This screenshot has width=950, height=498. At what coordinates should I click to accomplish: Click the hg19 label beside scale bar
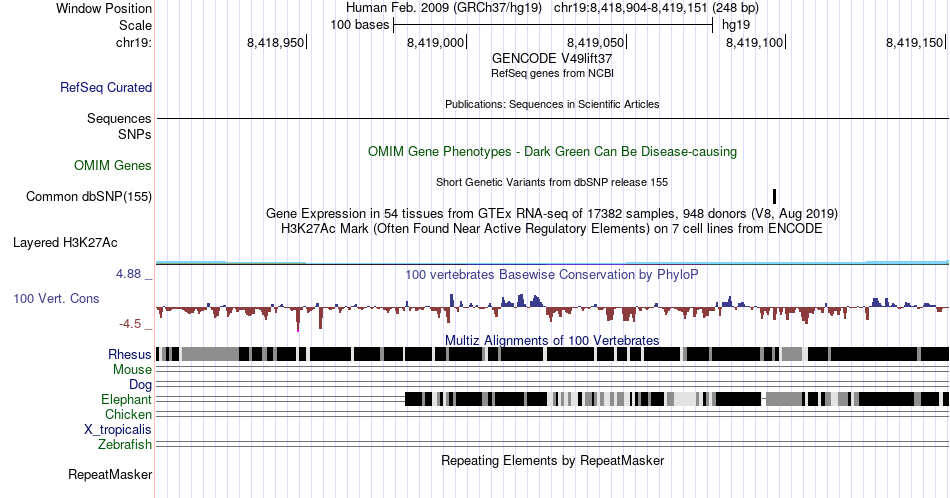(x=736, y=25)
